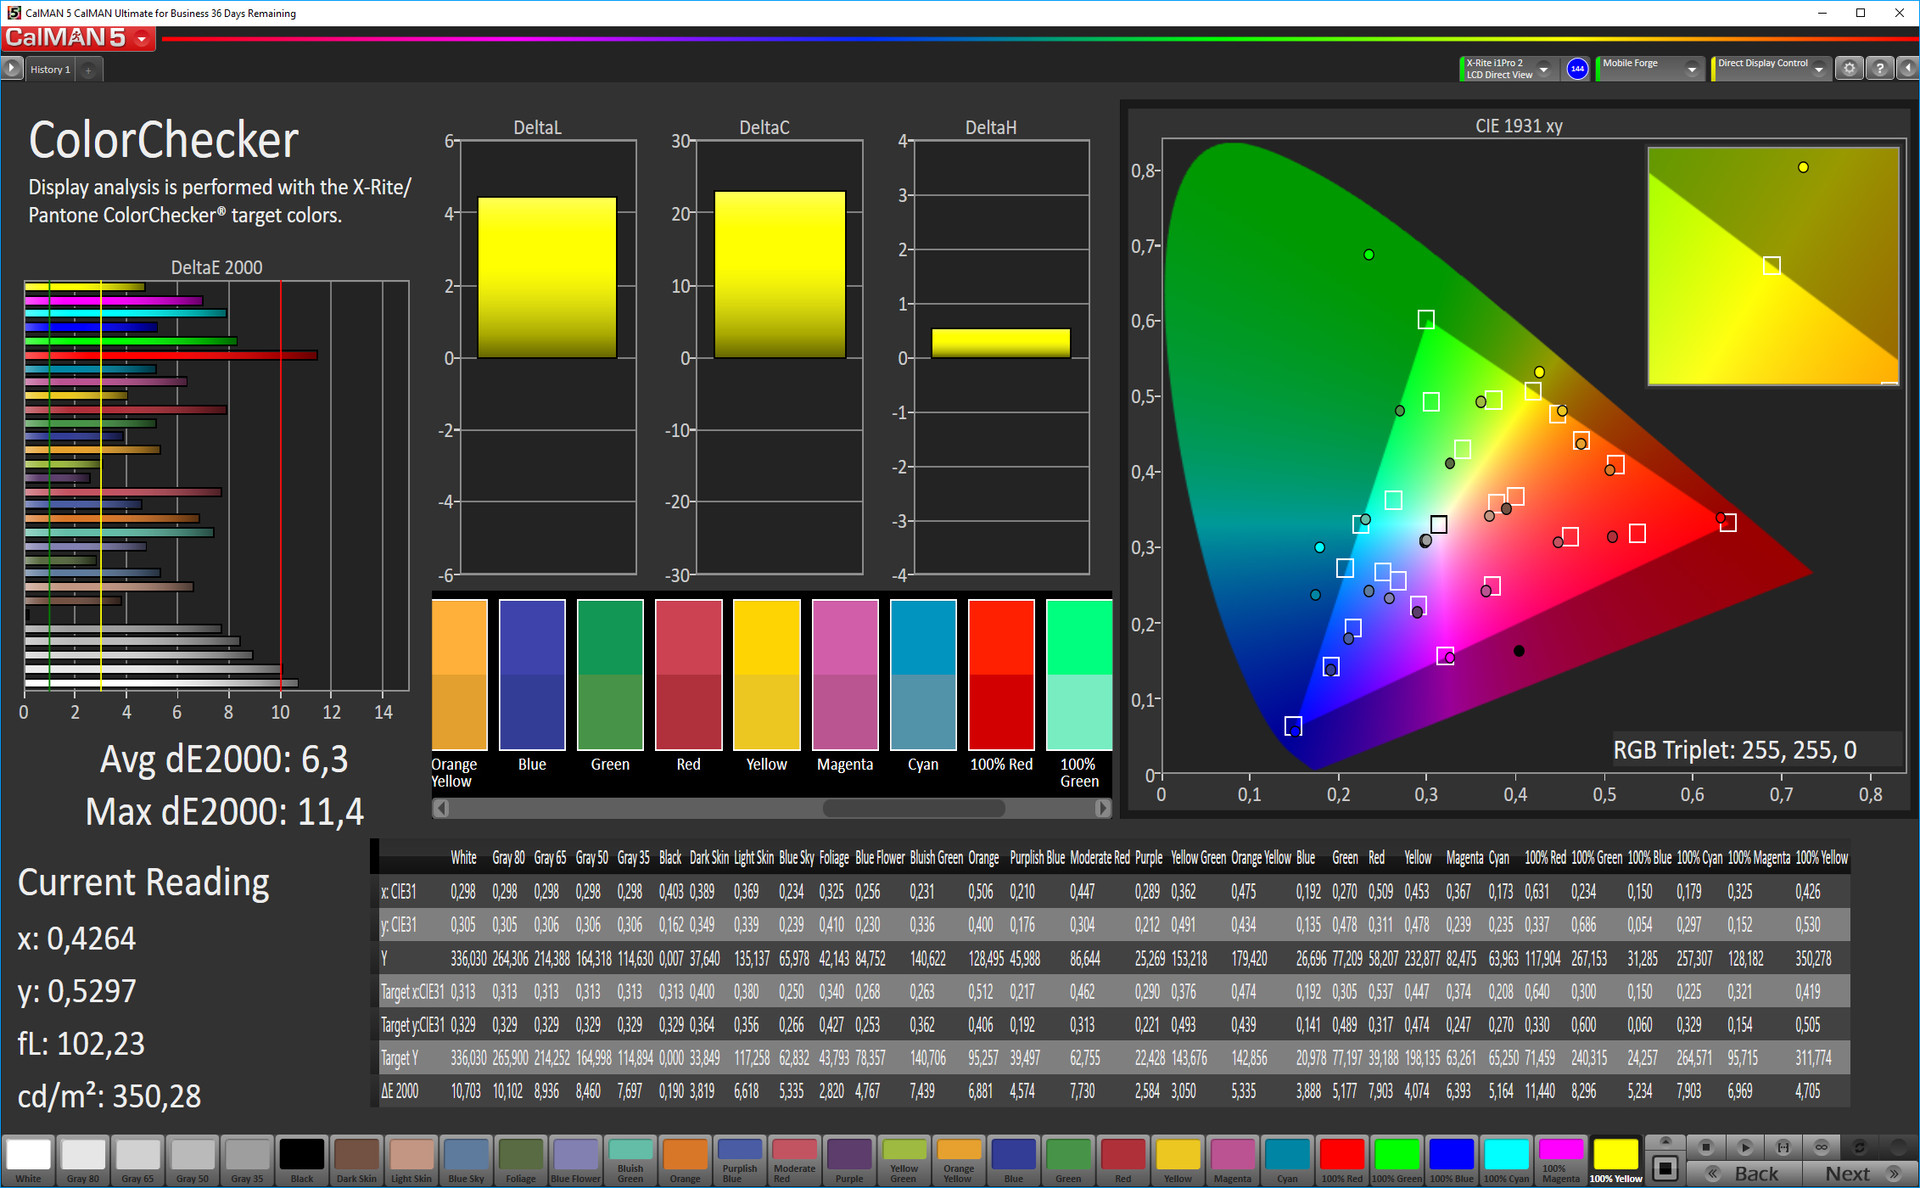1920x1188 pixels.
Task: Select the 100% Yellow bottom swatch
Action: 1615,1160
